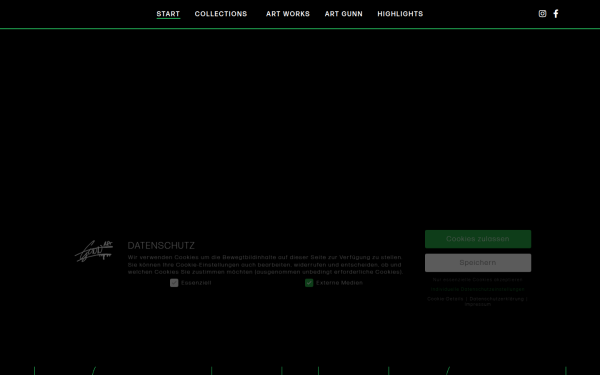Open the Datenschutzerklärung link

click(497, 299)
